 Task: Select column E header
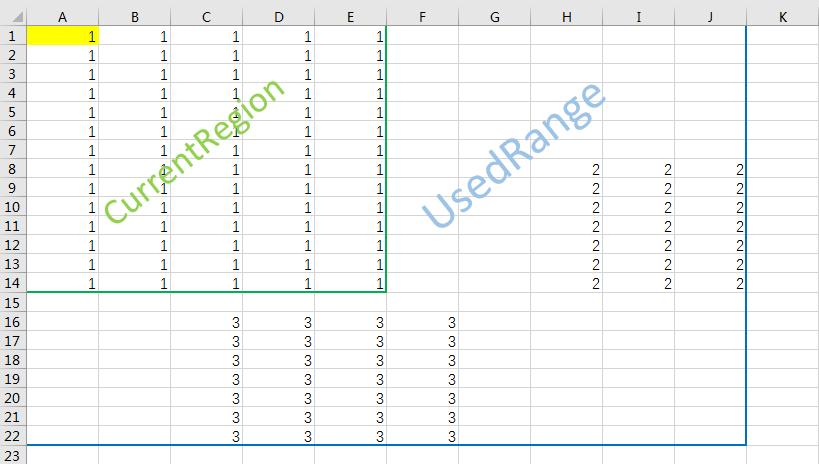click(350, 17)
